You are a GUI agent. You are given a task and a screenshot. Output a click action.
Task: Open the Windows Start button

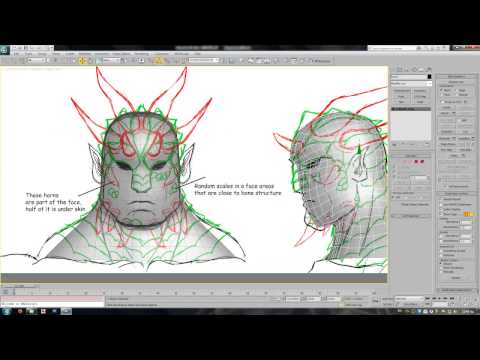pos(6,311)
